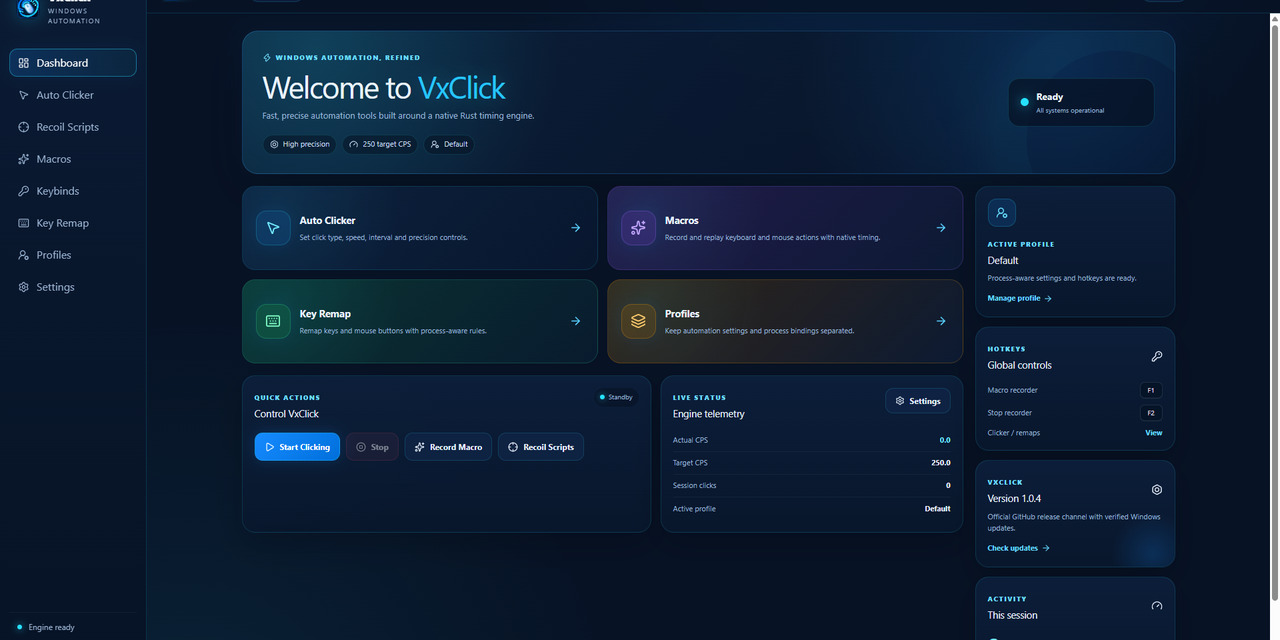Viewport: 1280px width, 640px height.
Task: Click the Profiles card arrow
Action: [941, 321]
